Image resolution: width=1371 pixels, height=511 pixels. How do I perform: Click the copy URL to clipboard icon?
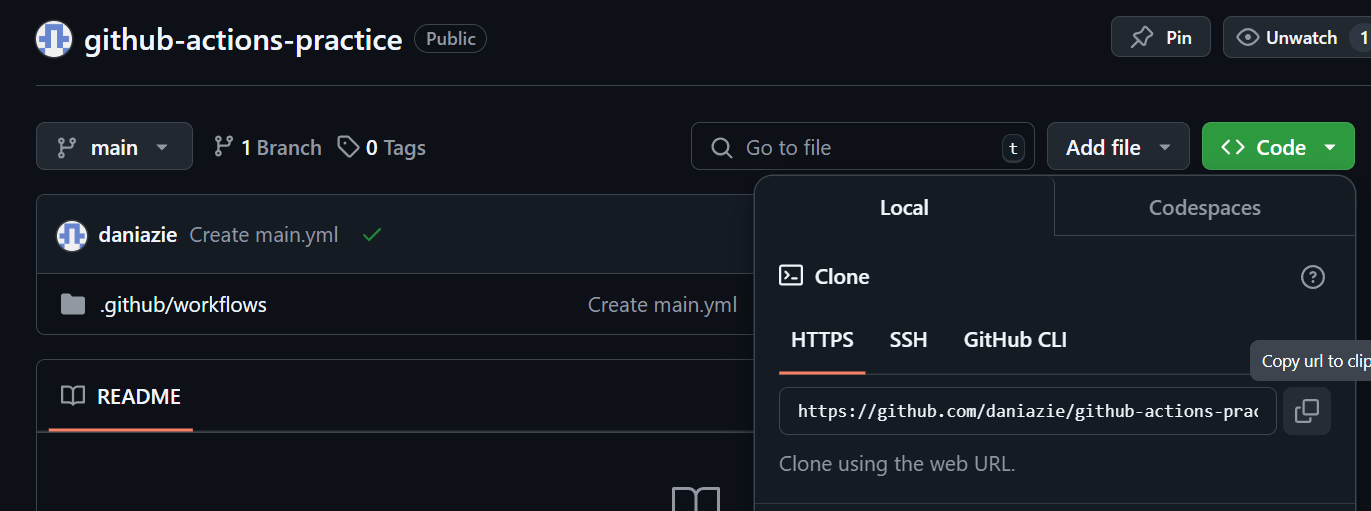[x=1306, y=411]
